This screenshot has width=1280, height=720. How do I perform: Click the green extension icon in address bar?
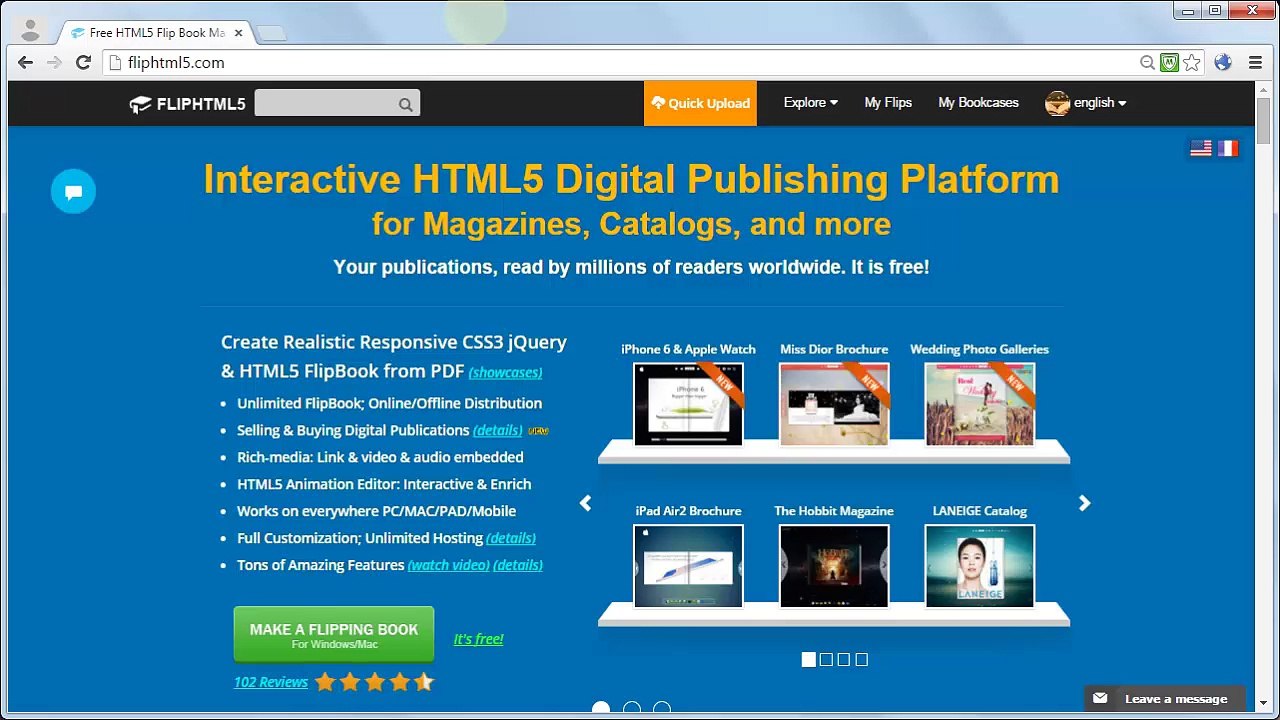click(x=1169, y=62)
